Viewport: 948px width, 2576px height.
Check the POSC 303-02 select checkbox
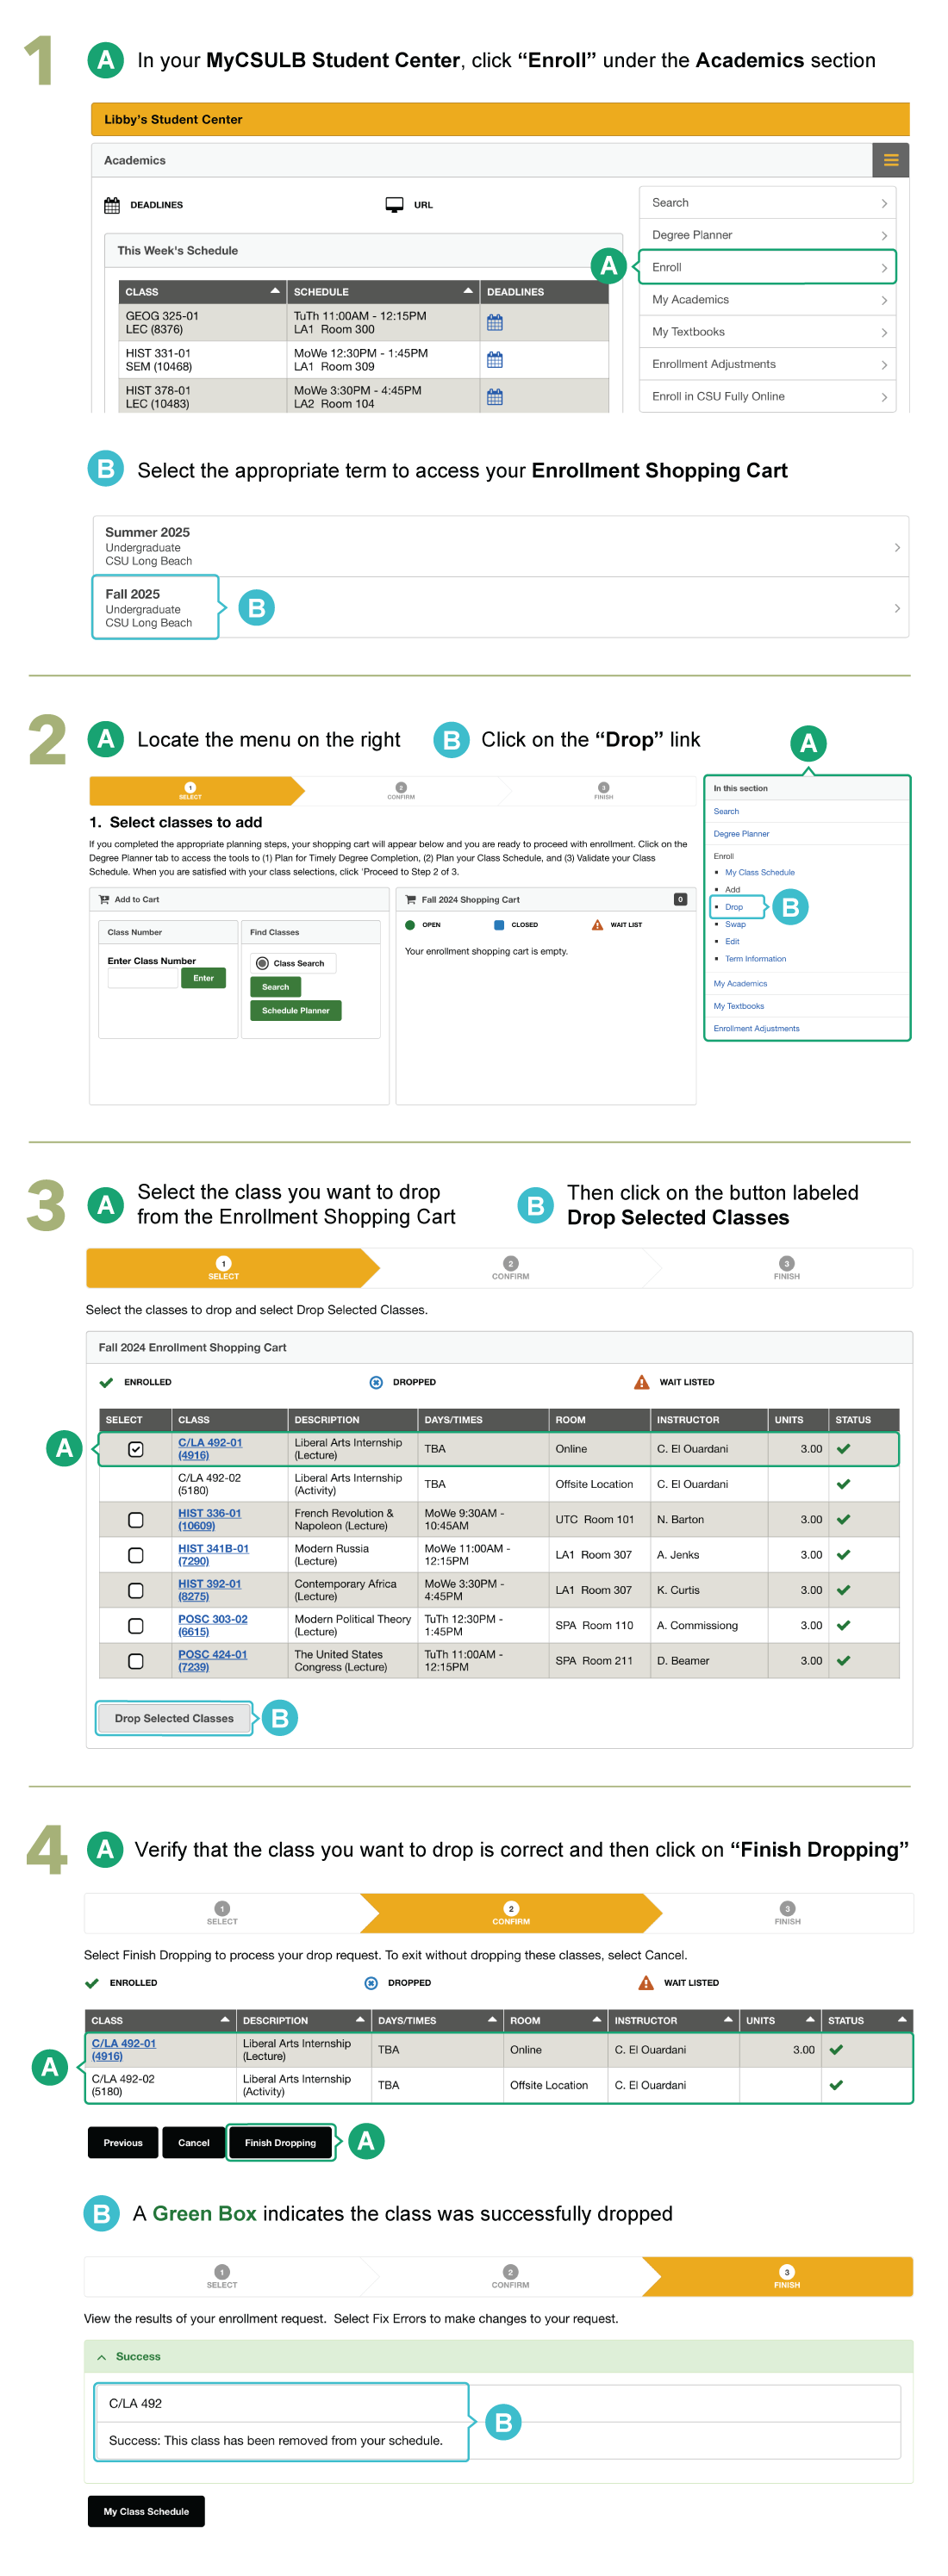pyautogui.click(x=136, y=1625)
